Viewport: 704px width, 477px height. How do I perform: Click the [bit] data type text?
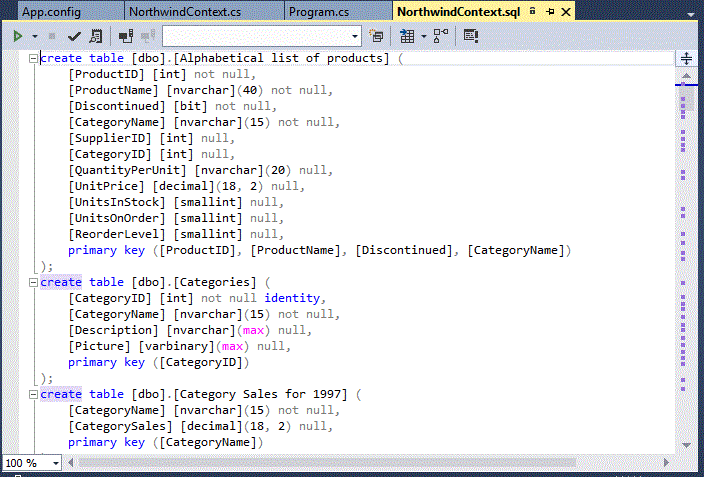click(190, 106)
